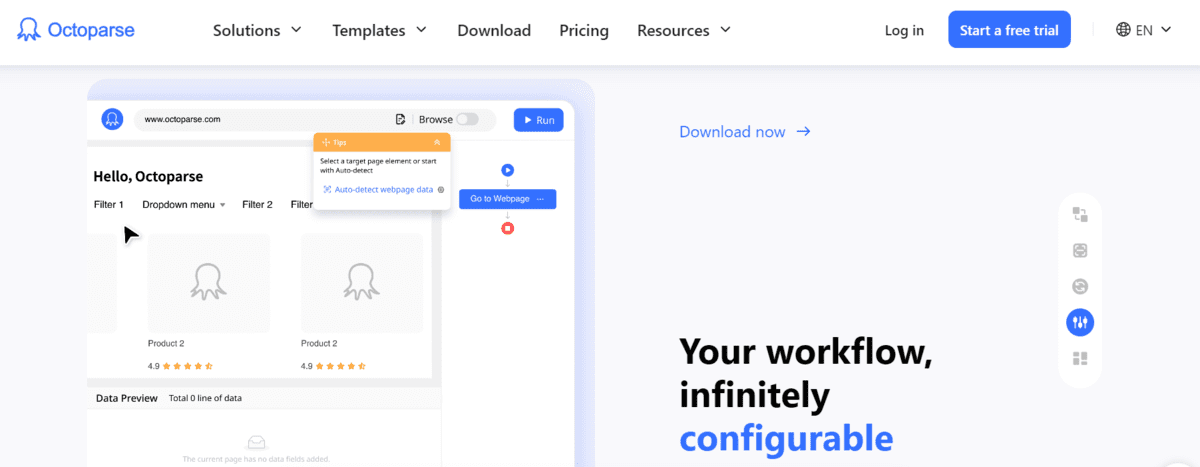Click the Log in link
The image size is (1200, 467).
904,30
